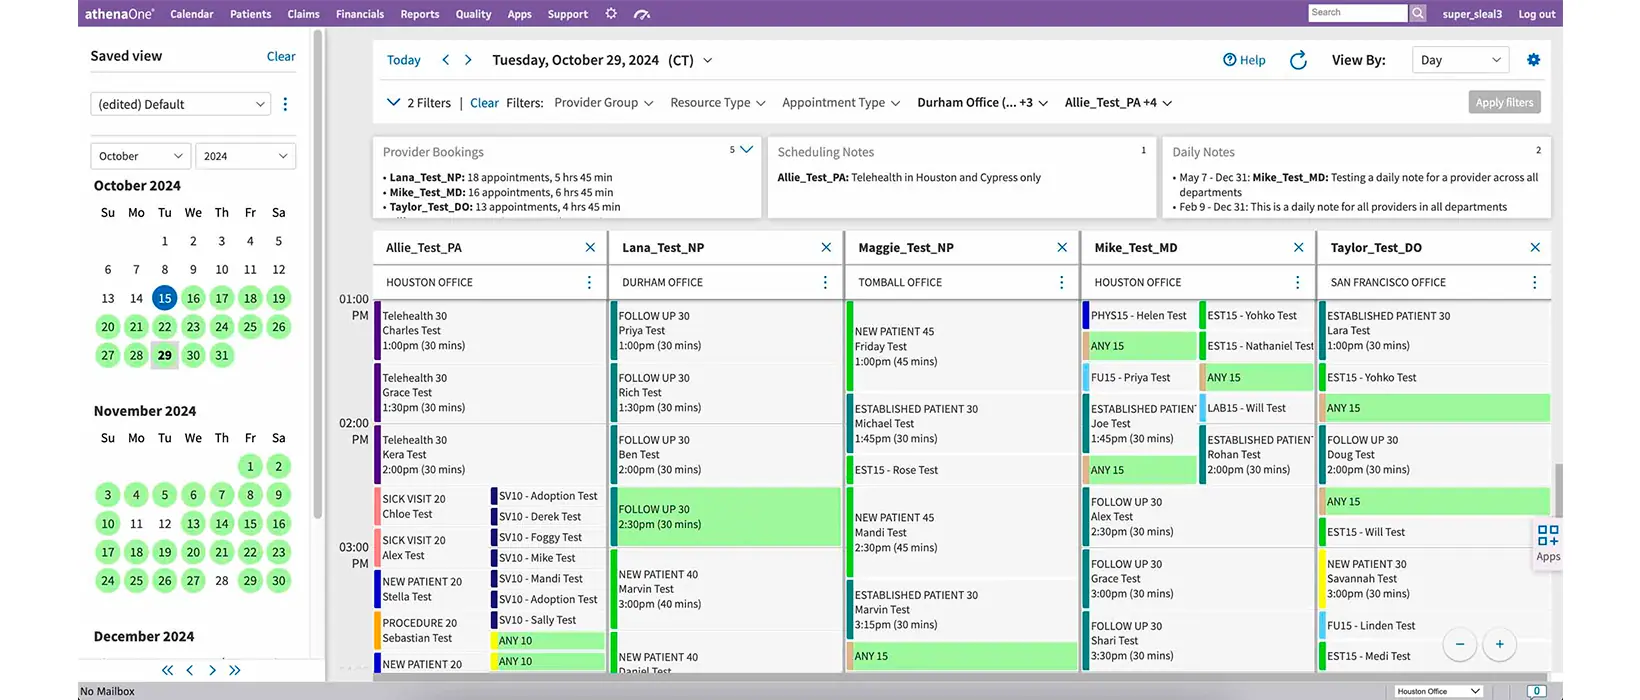The image size is (1640, 700).
Task: Collapse the 2 Filters section
Action: coord(393,102)
